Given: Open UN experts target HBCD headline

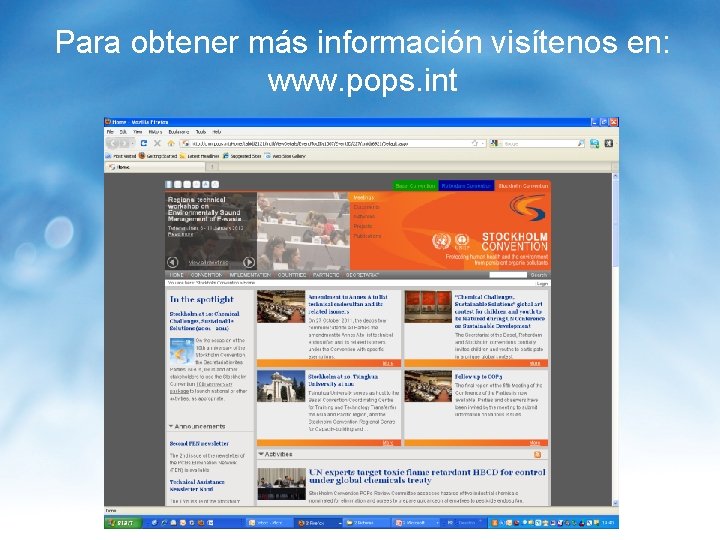Looking at the screenshot, I should 427,476.
